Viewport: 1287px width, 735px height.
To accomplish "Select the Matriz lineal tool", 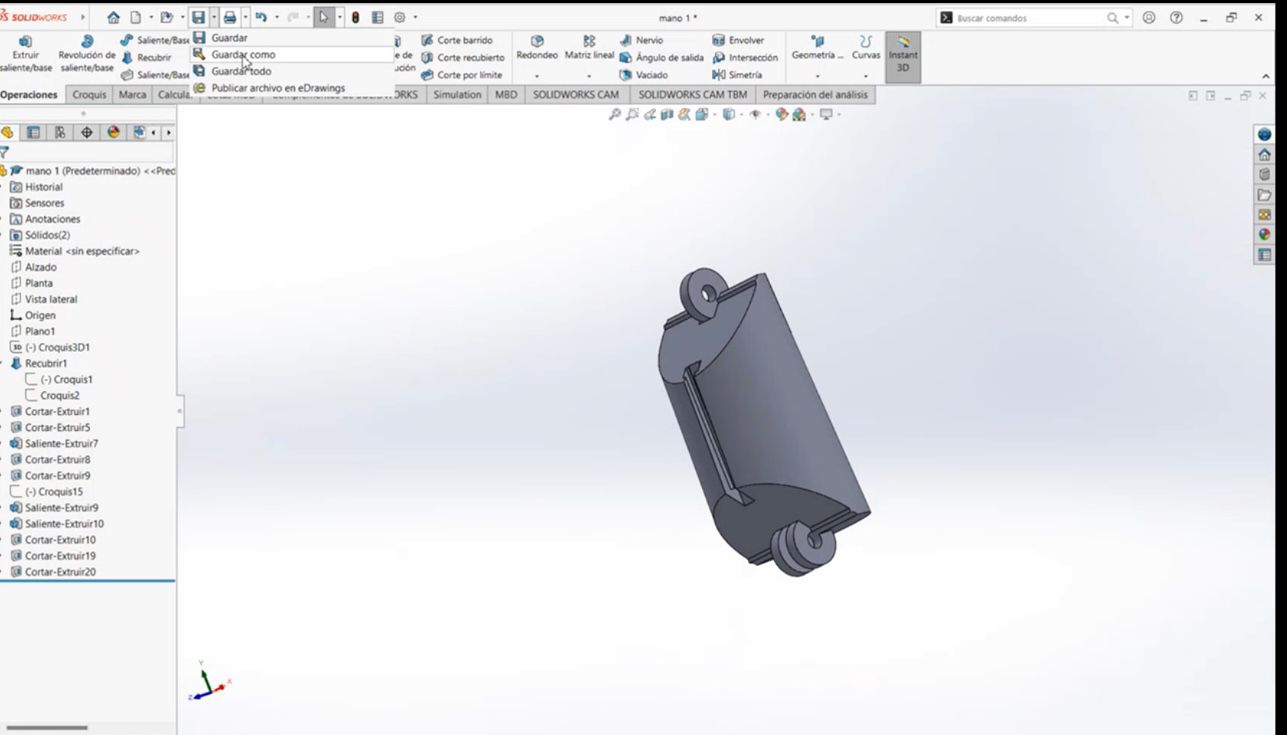I will click(x=589, y=47).
